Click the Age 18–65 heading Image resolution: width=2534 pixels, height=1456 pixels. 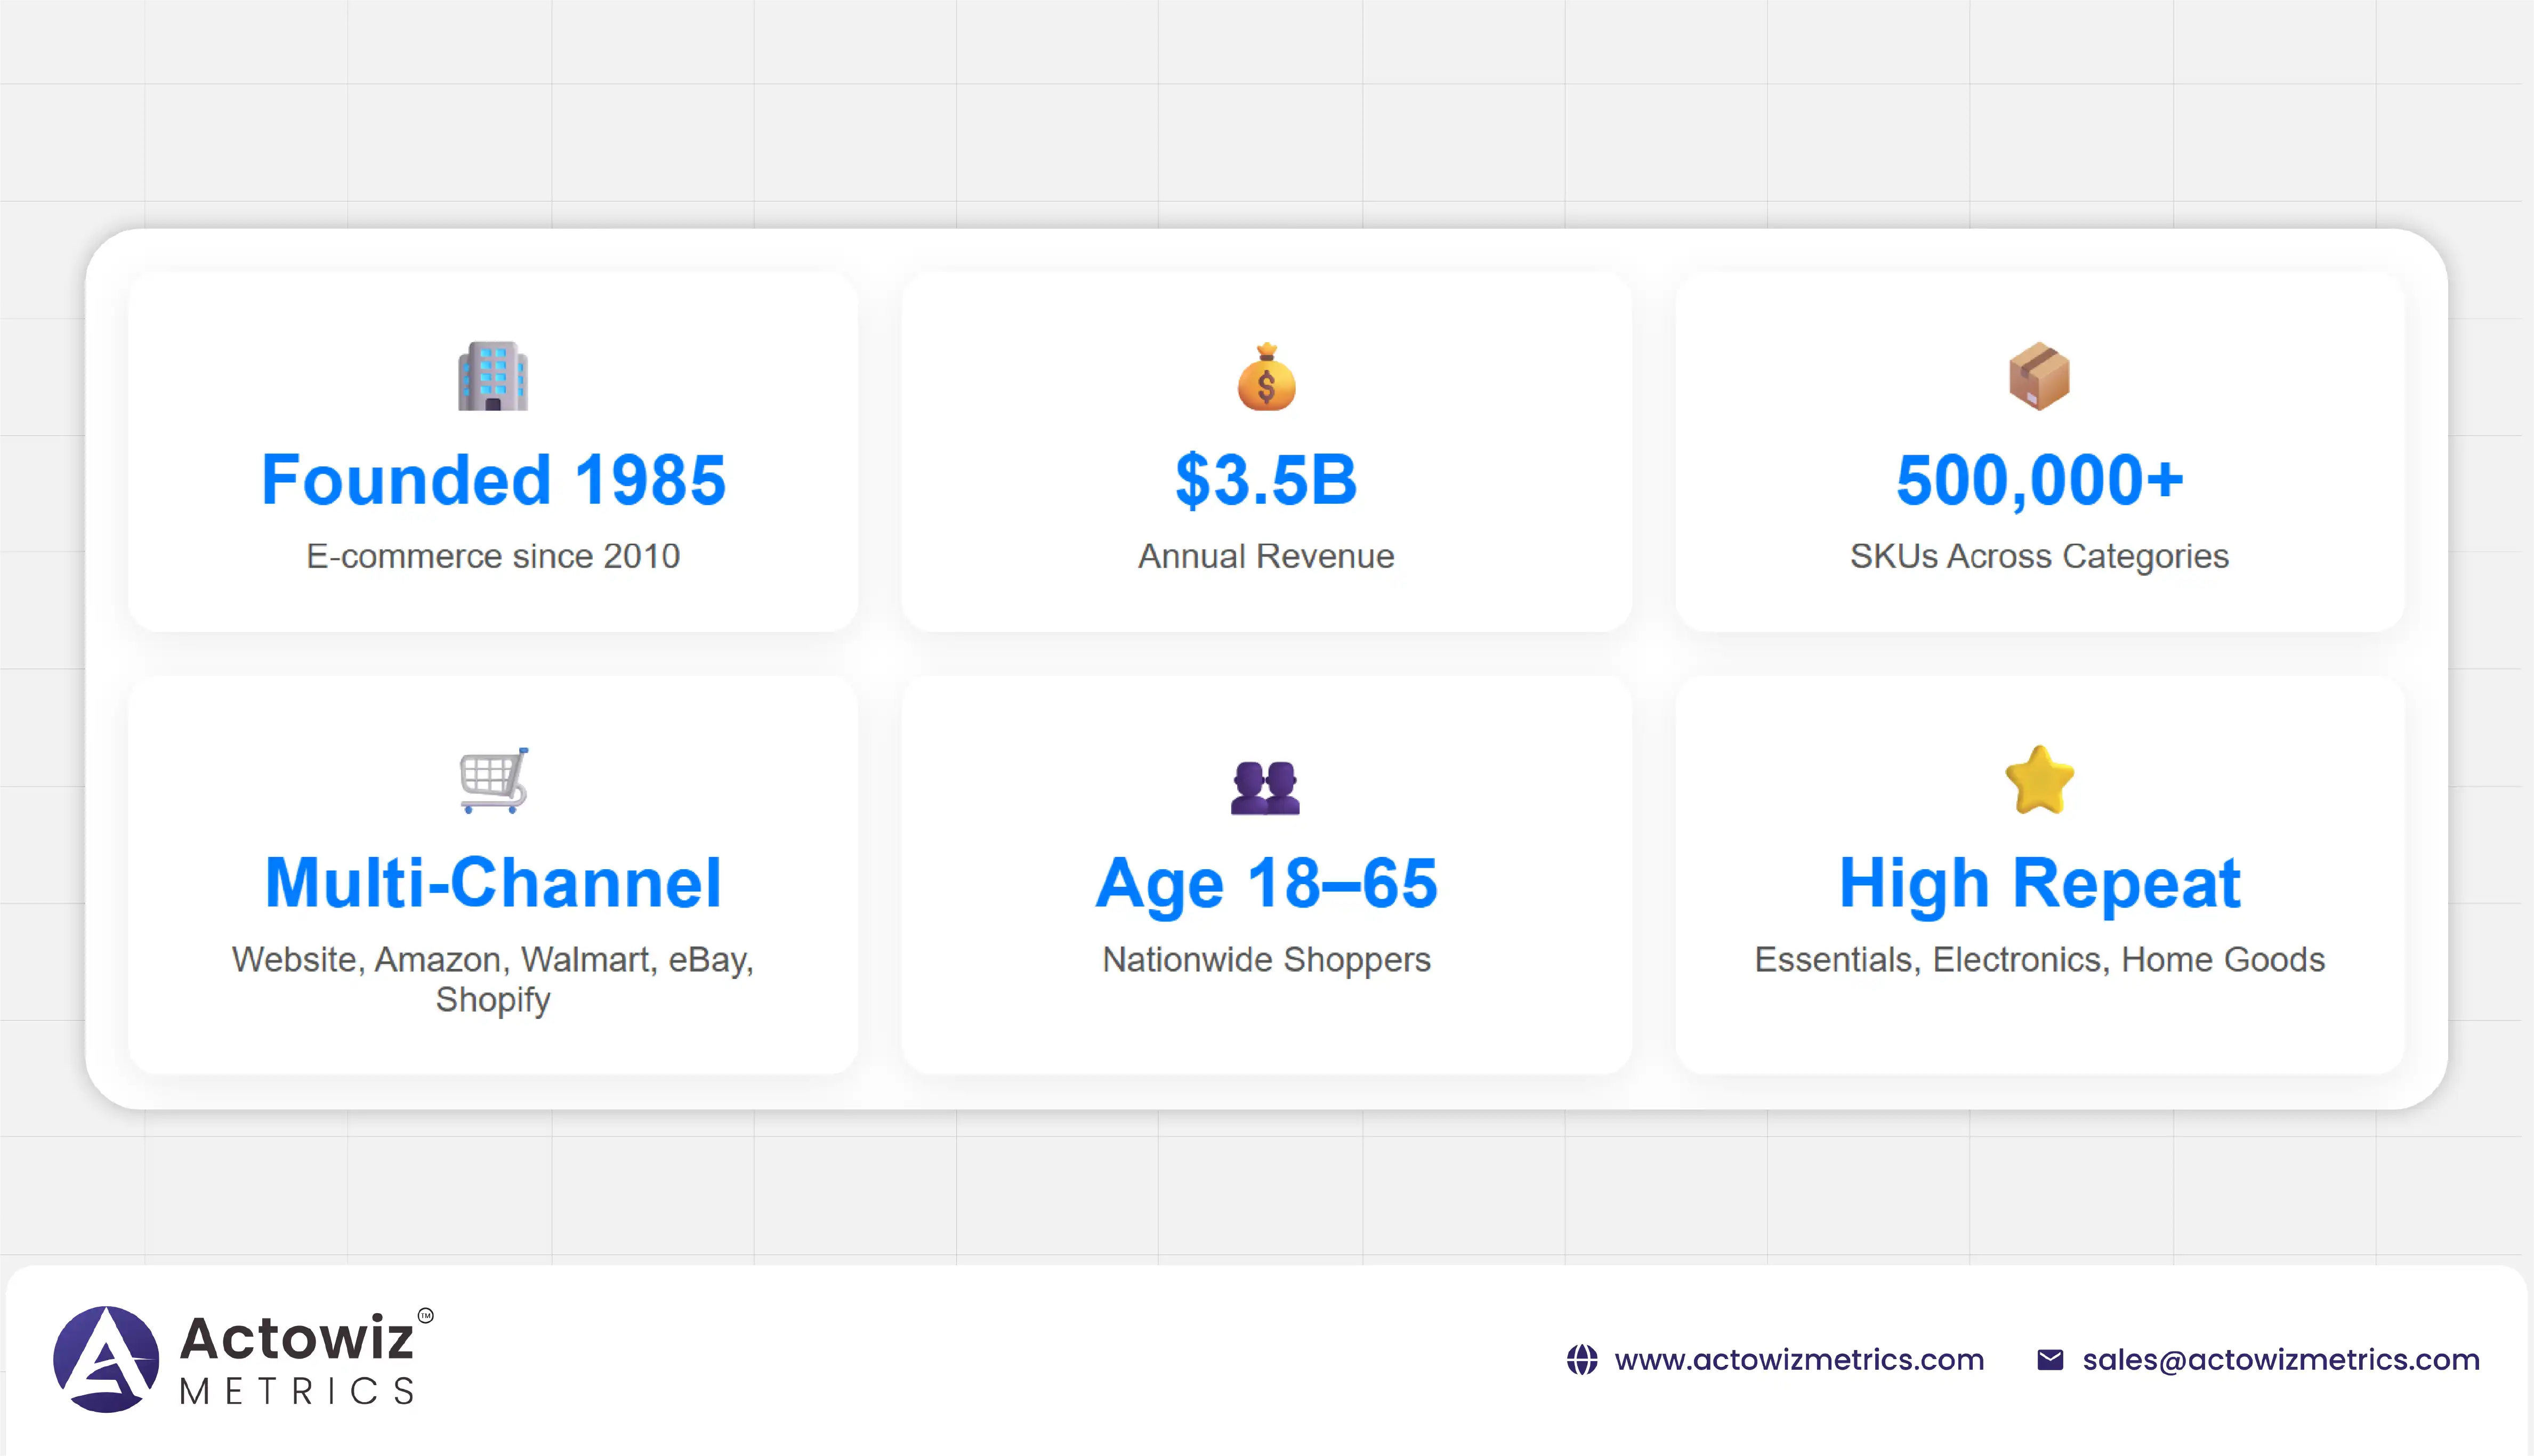coord(1266,884)
